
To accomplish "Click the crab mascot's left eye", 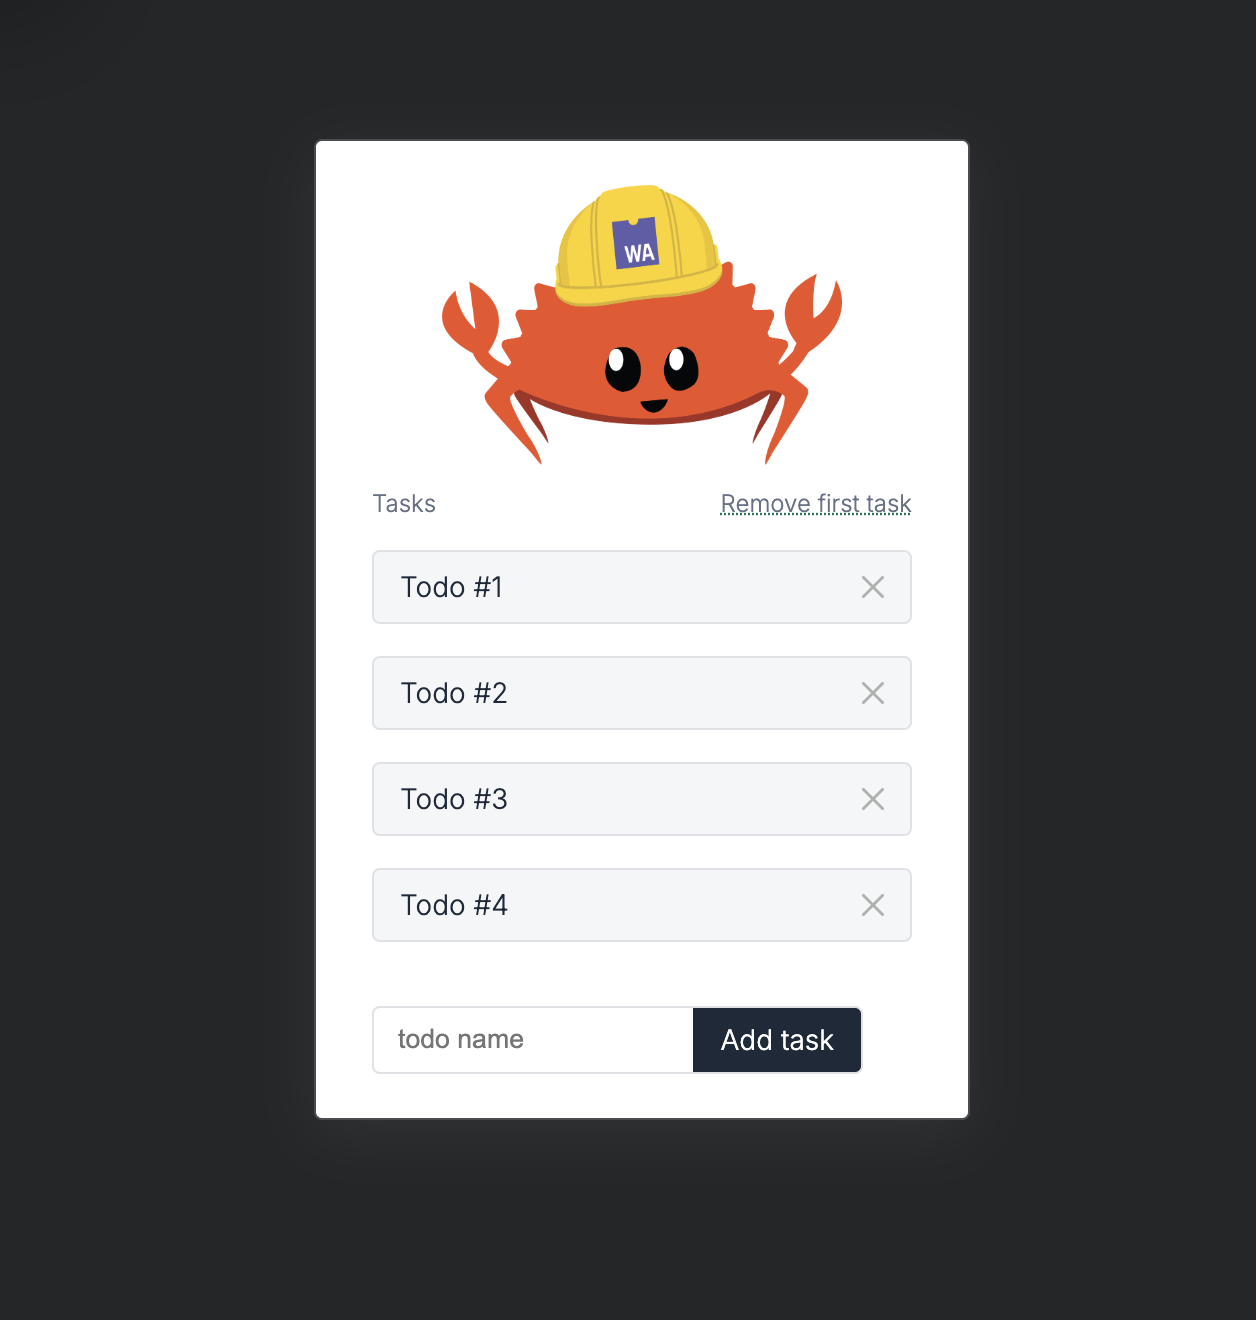I will 623,369.
